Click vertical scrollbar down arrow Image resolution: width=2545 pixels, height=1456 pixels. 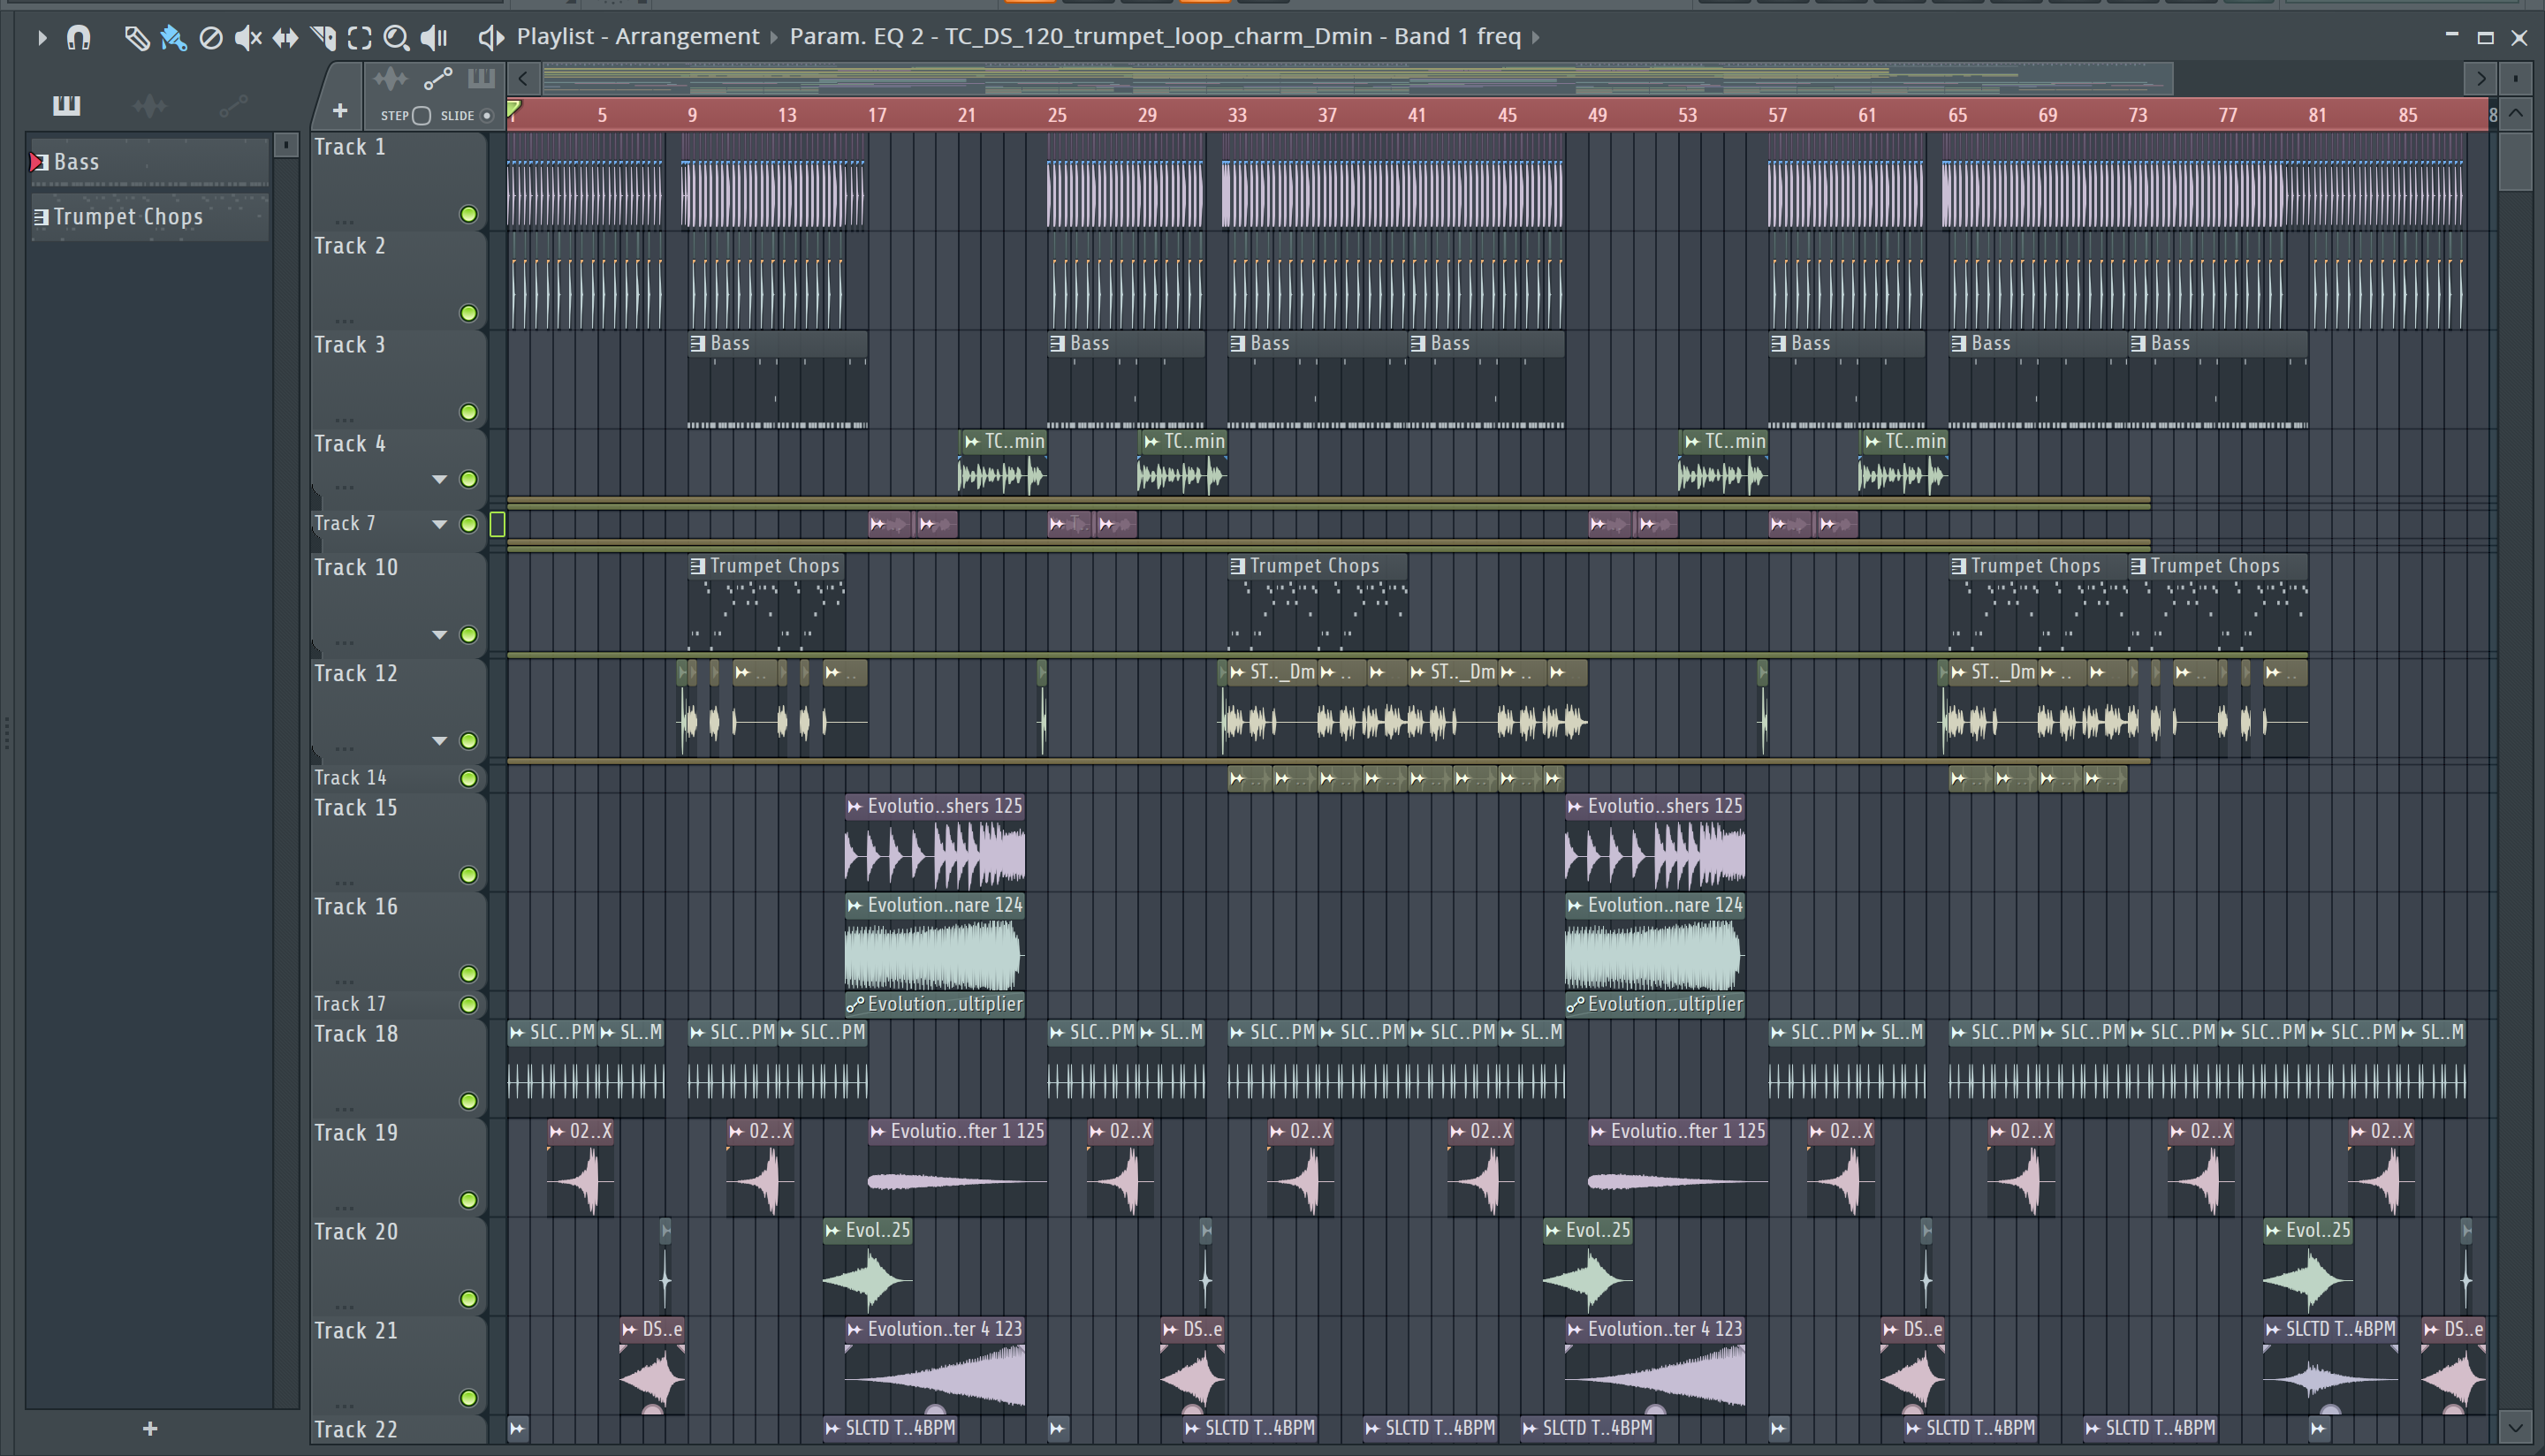coord(2516,1427)
